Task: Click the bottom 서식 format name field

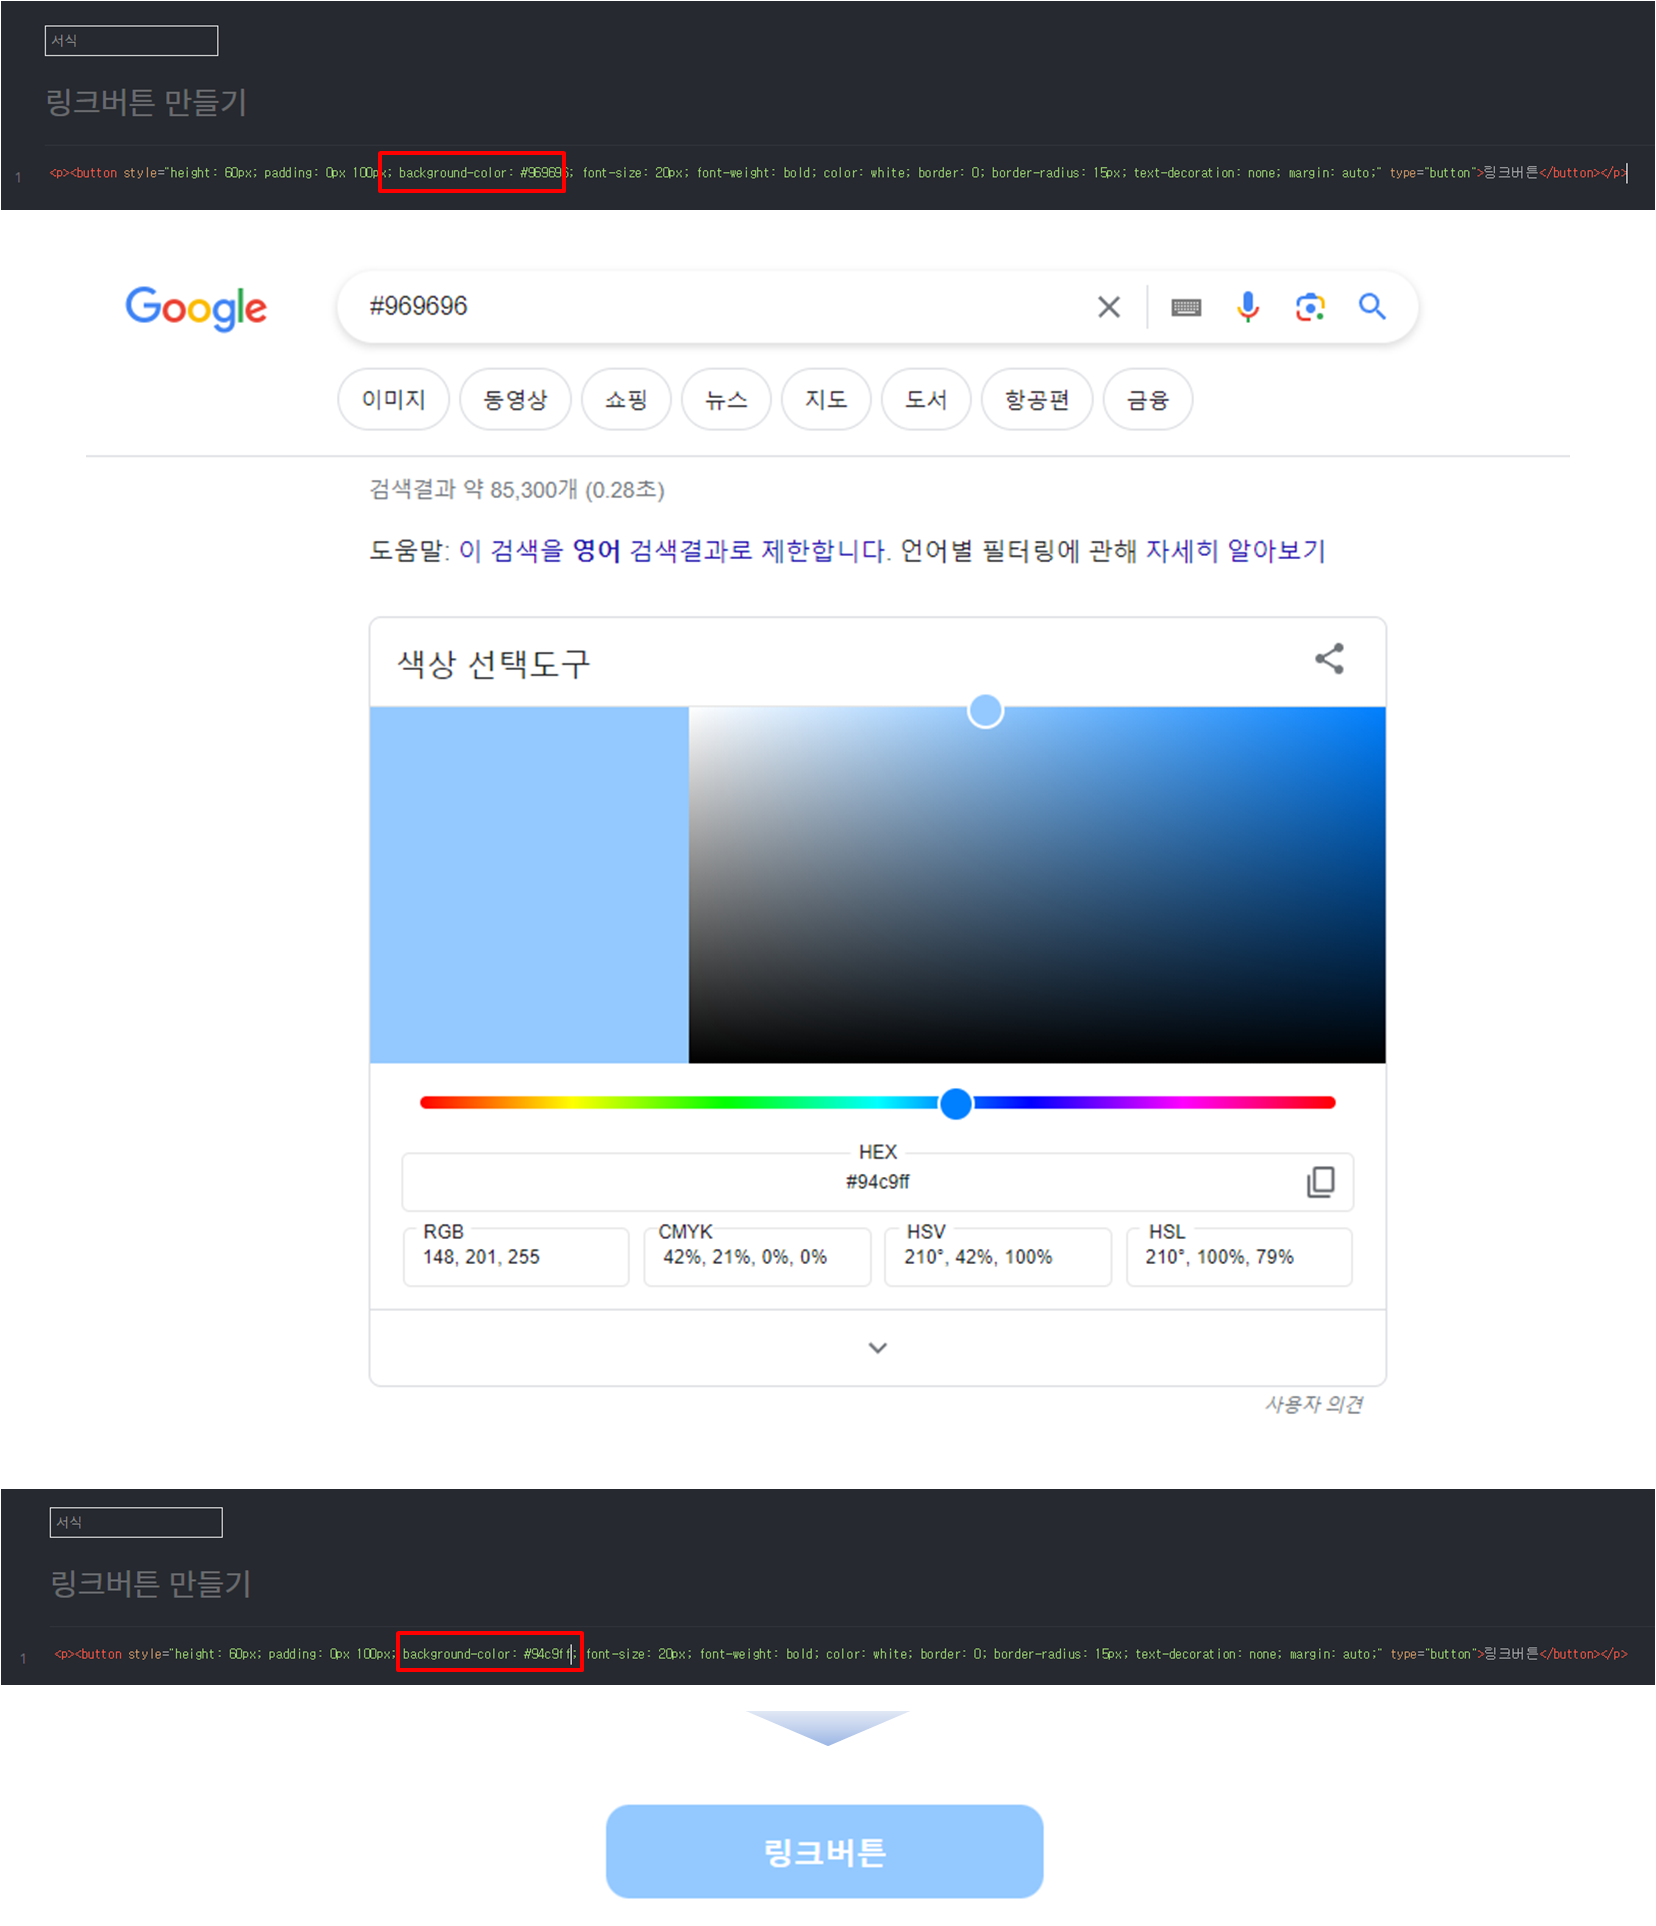Action: [x=136, y=1522]
